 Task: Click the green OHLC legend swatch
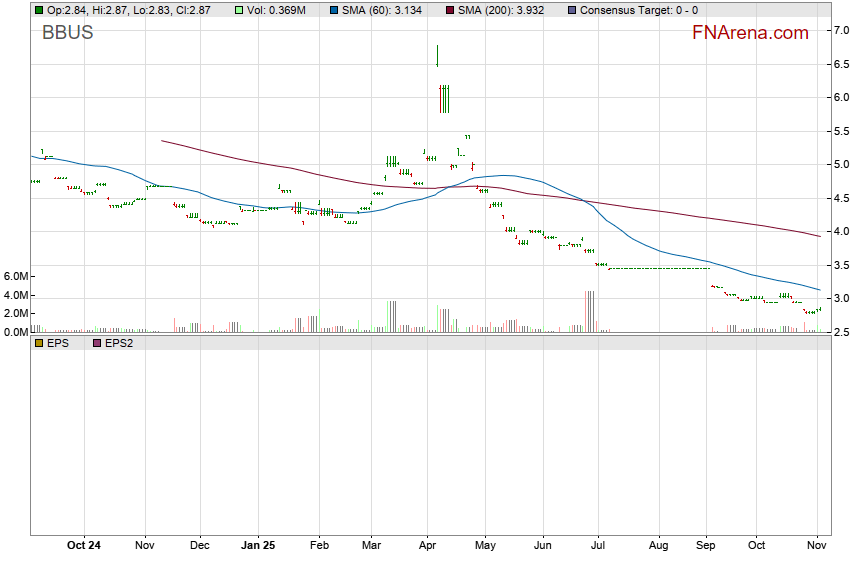tap(39, 10)
